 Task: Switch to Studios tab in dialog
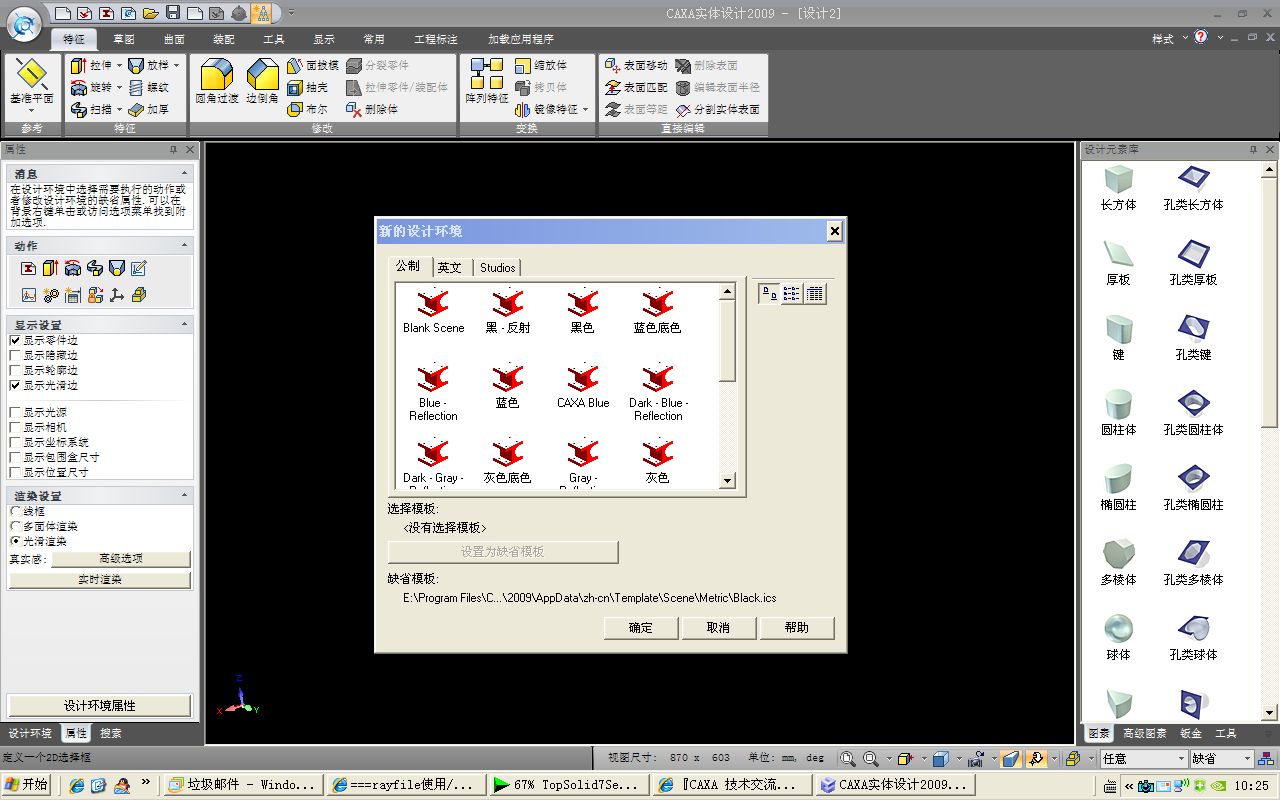click(x=497, y=267)
